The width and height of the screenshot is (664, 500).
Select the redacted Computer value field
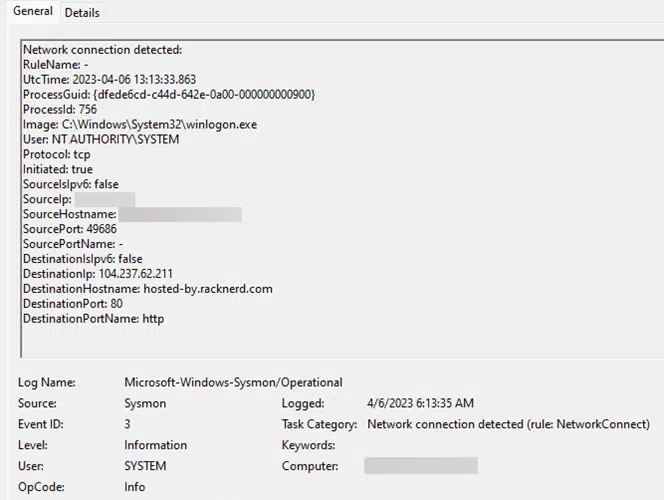coord(421,466)
